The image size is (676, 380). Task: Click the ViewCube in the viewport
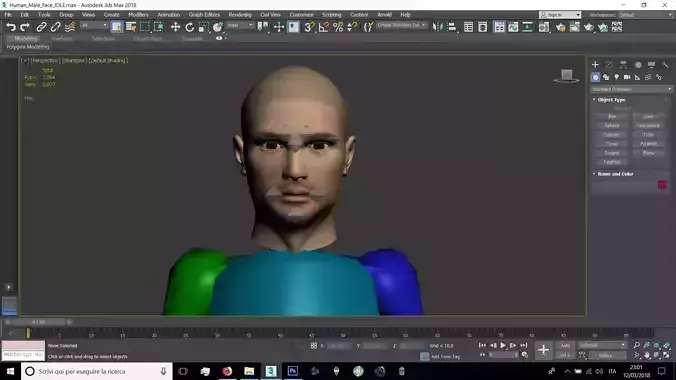[x=566, y=76]
